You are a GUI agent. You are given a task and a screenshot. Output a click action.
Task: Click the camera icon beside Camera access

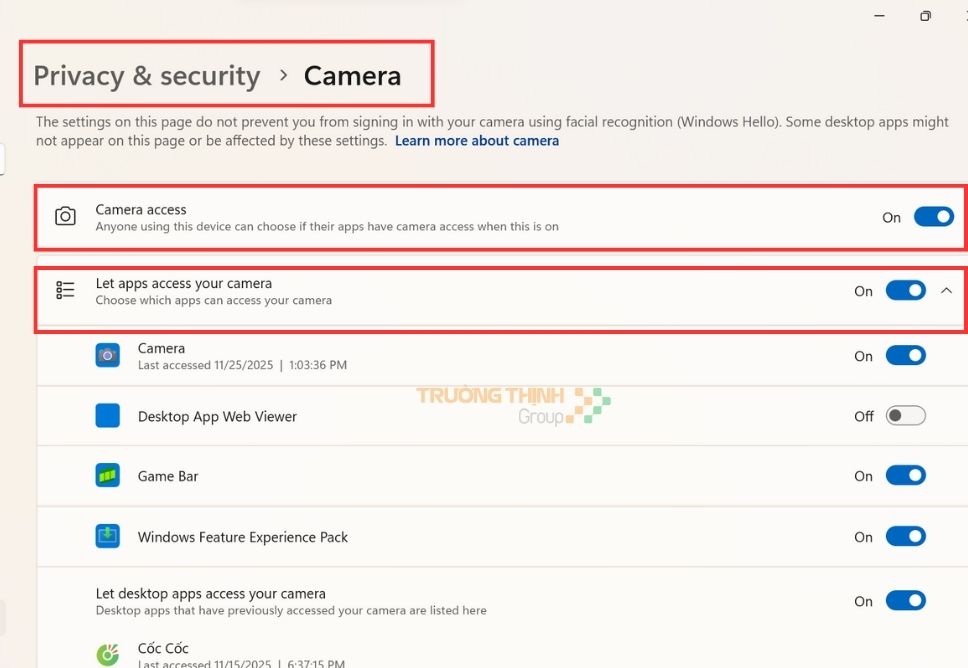pos(65,217)
